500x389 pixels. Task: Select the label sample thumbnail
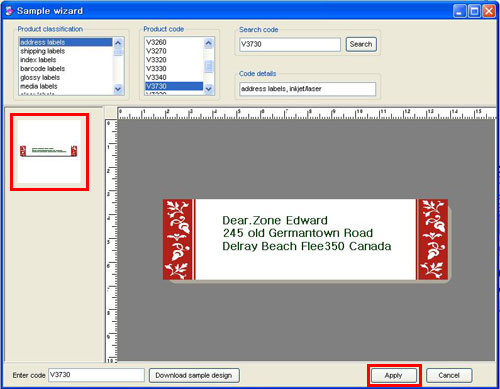[49, 152]
